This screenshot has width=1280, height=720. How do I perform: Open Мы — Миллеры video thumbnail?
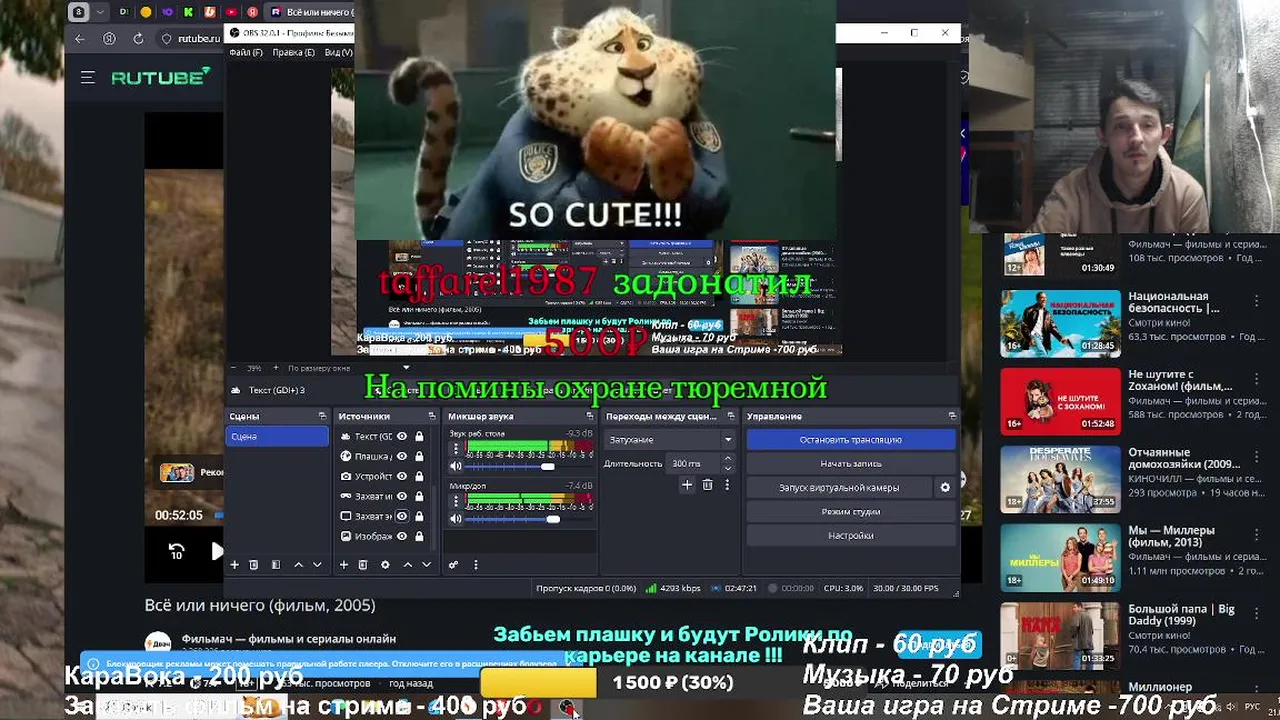(1061, 557)
